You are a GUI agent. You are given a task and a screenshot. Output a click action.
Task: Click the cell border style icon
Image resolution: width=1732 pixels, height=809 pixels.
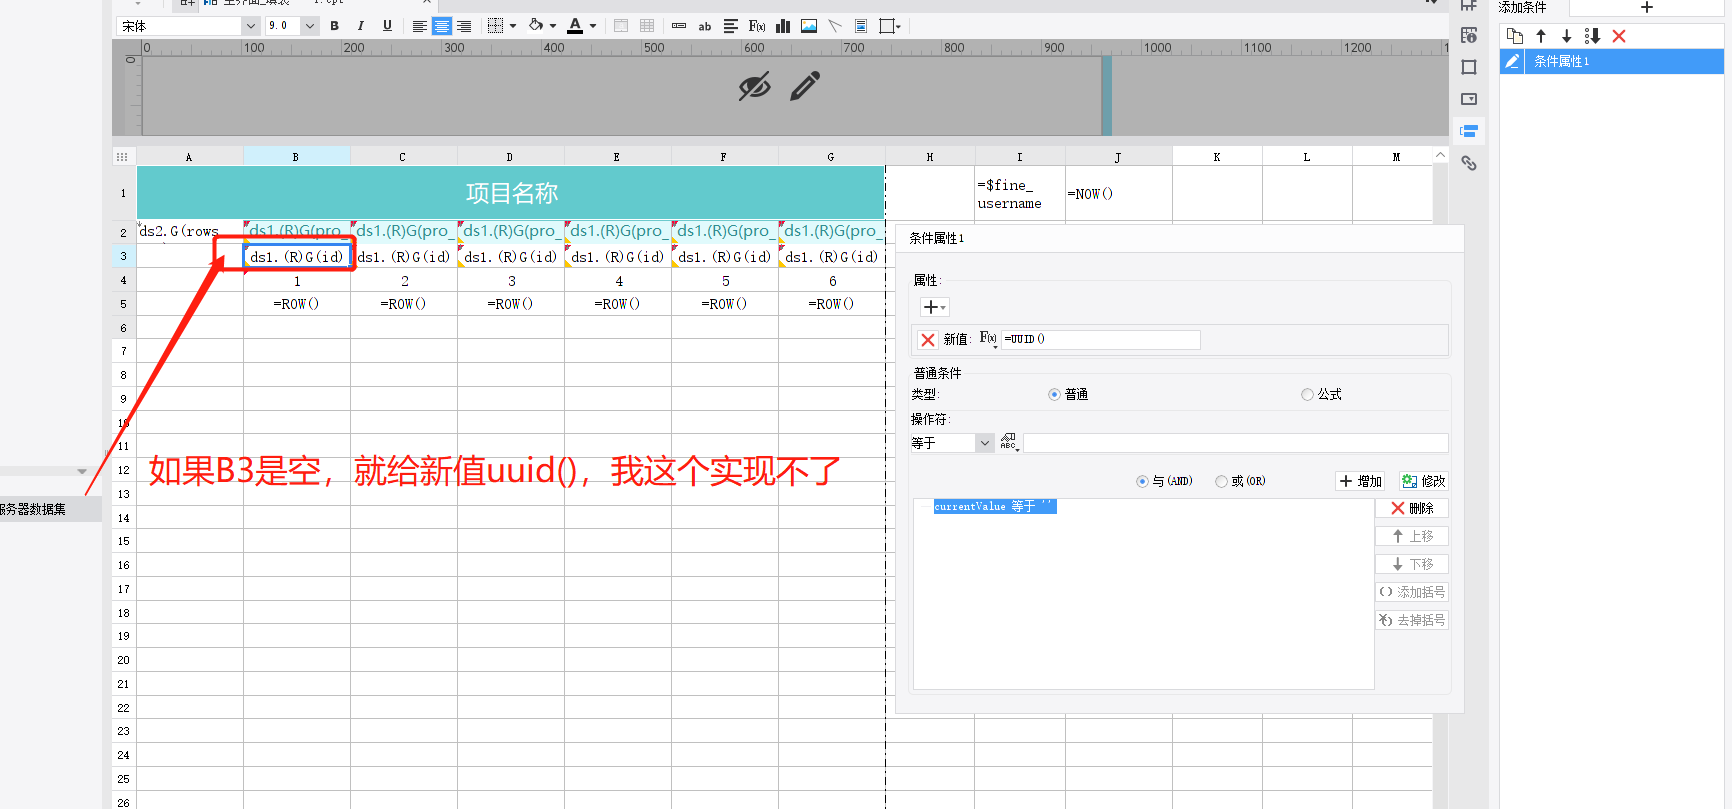pos(495,26)
